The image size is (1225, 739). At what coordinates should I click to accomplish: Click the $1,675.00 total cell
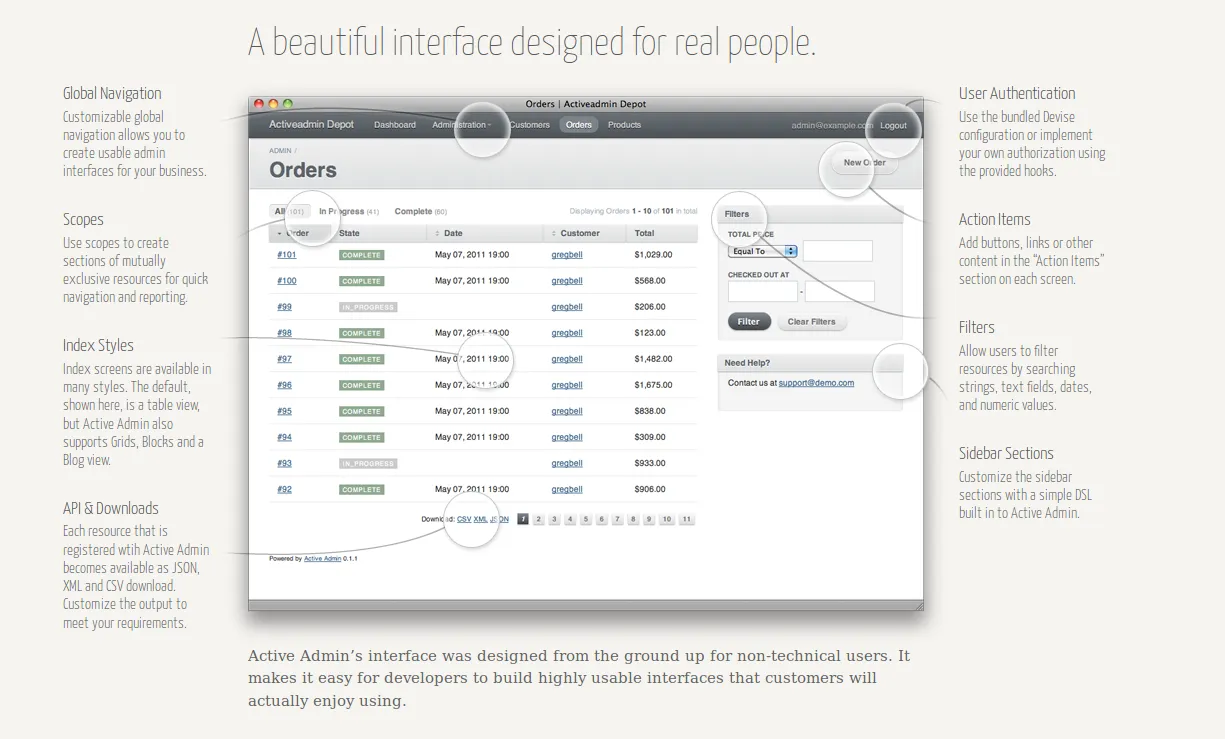(x=654, y=385)
